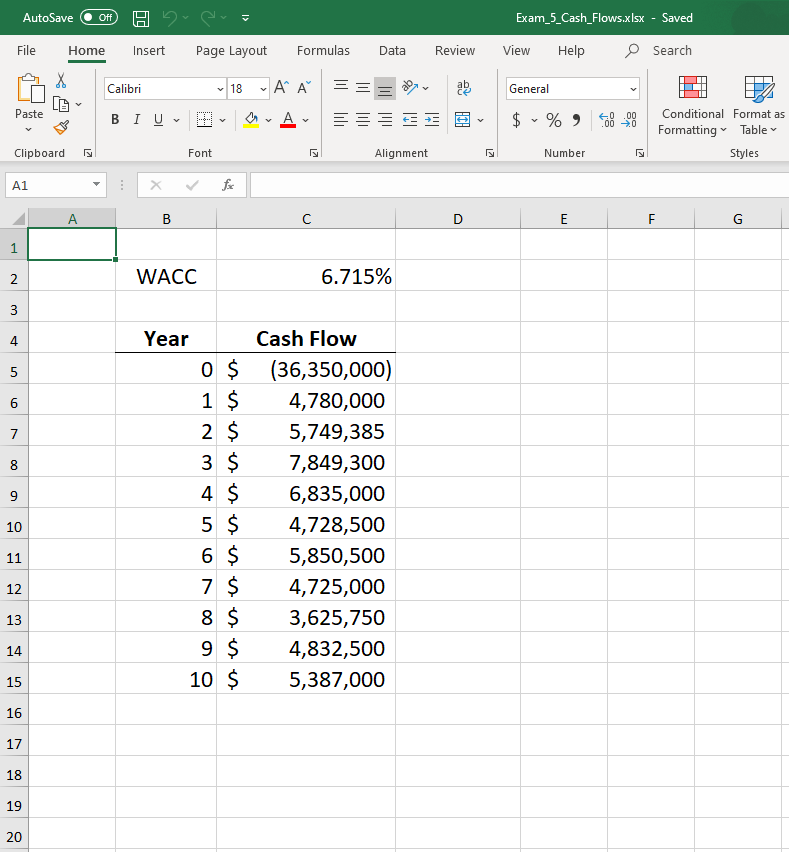Expand the Underline style arrow
Screen dimensions: 789x852
pyautogui.click(x=176, y=120)
